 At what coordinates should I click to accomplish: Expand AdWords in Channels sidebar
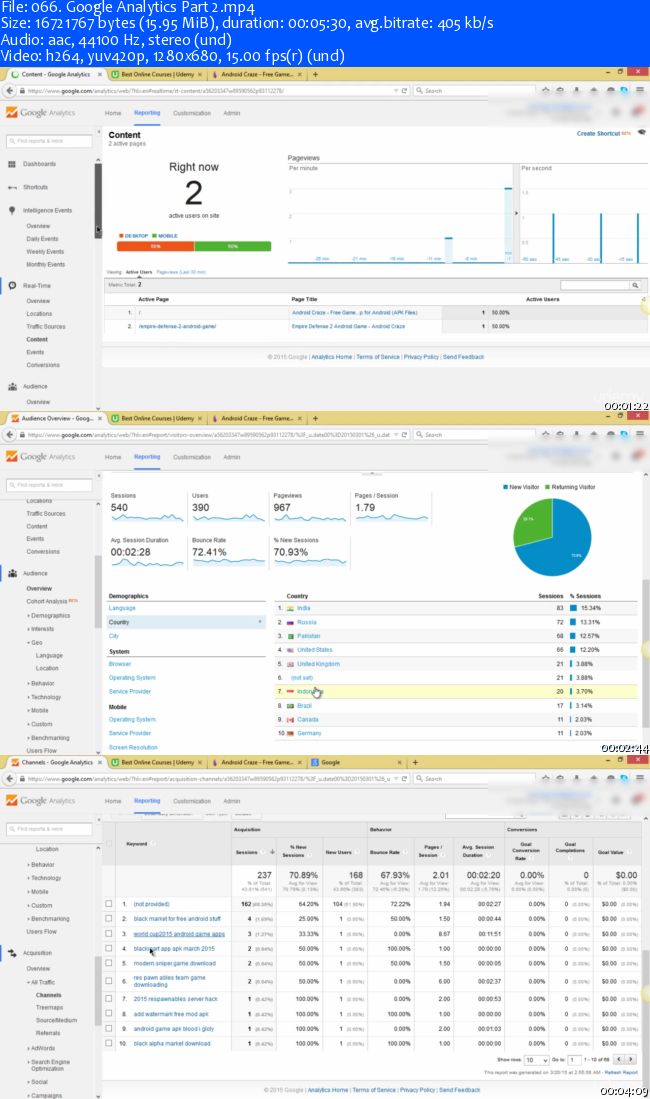click(42, 1048)
